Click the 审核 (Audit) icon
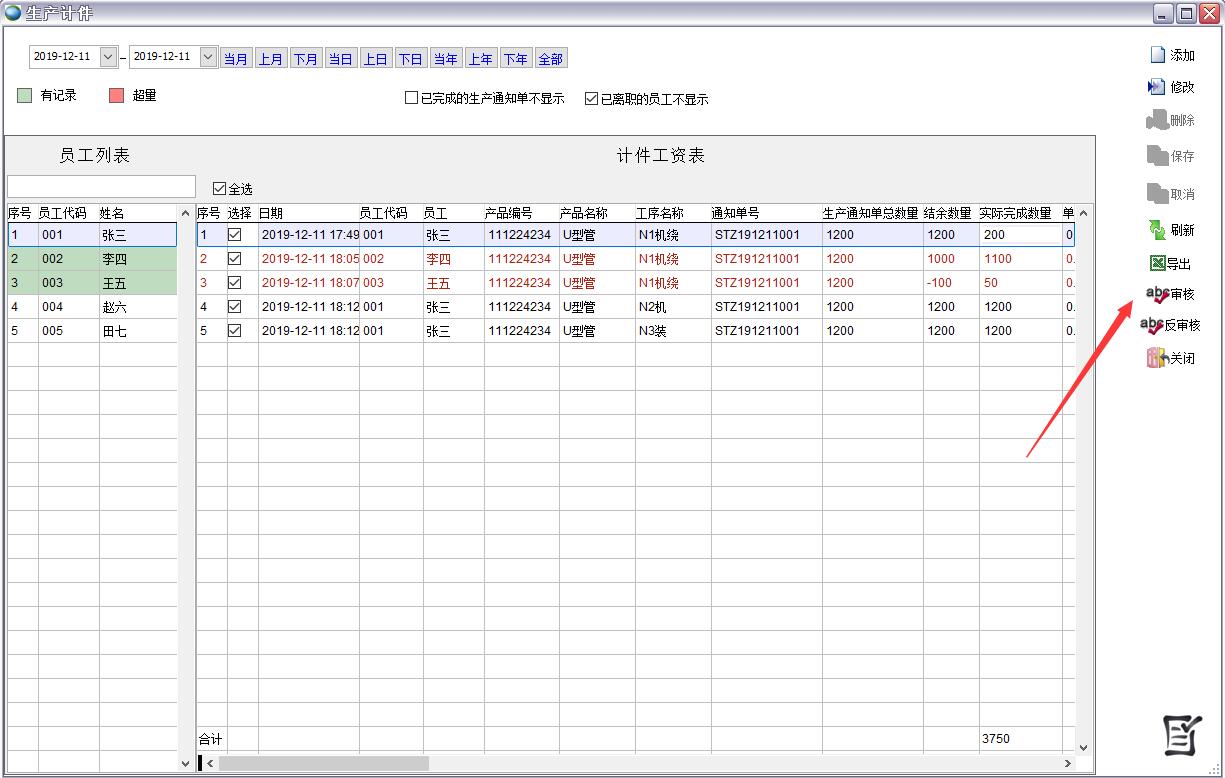This screenshot has width=1225, height=778. coord(1156,294)
